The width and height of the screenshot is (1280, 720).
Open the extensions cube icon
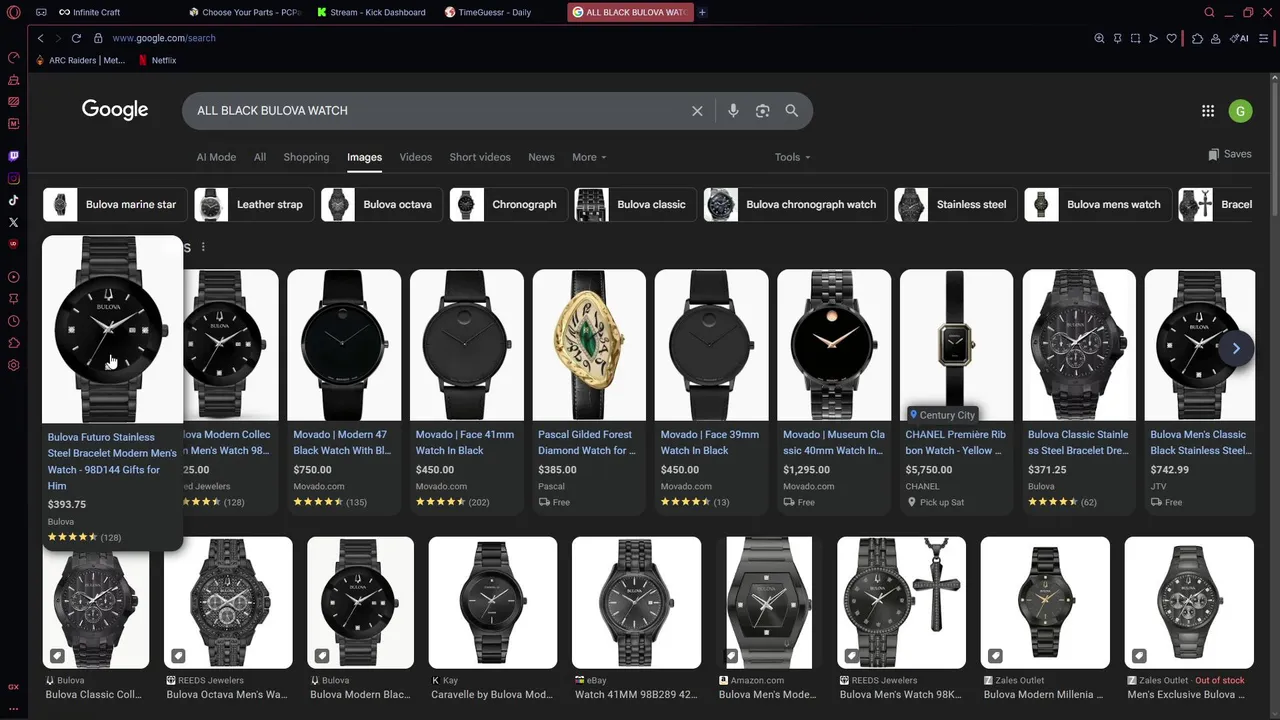point(1197,38)
